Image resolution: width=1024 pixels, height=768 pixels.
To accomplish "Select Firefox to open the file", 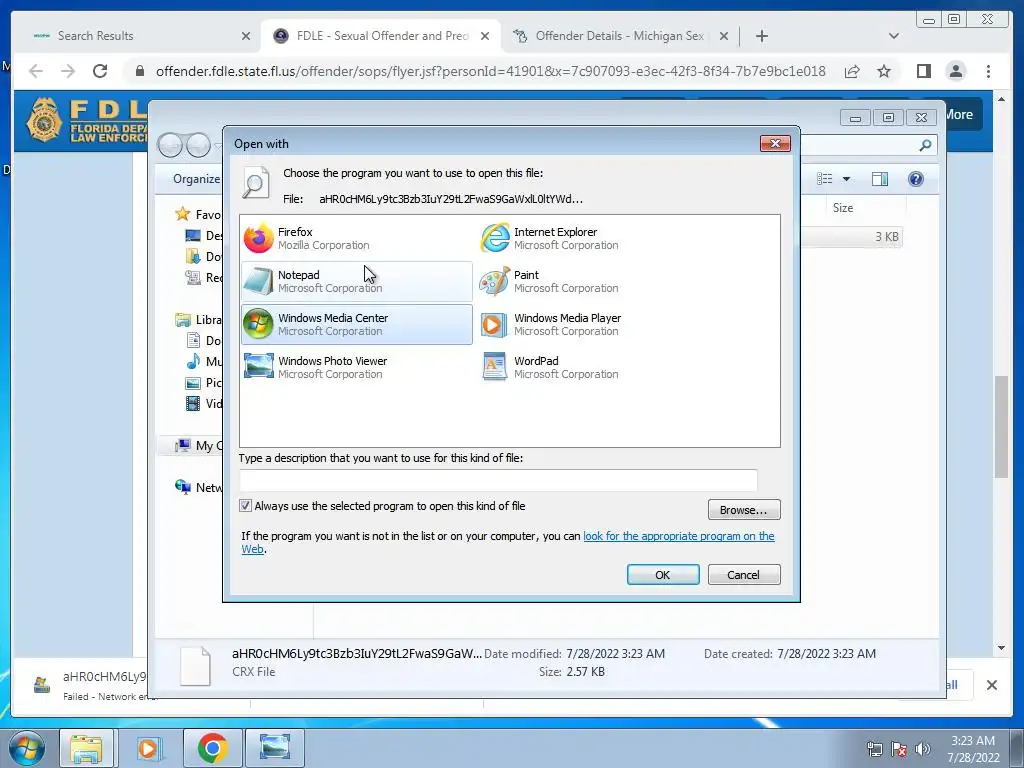I will tap(357, 238).
